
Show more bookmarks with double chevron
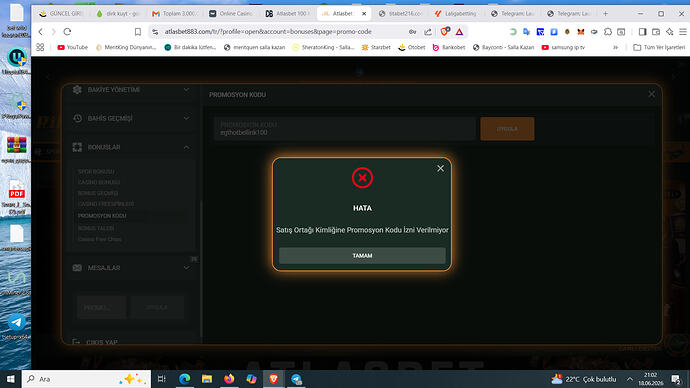[x=616, y=47]
